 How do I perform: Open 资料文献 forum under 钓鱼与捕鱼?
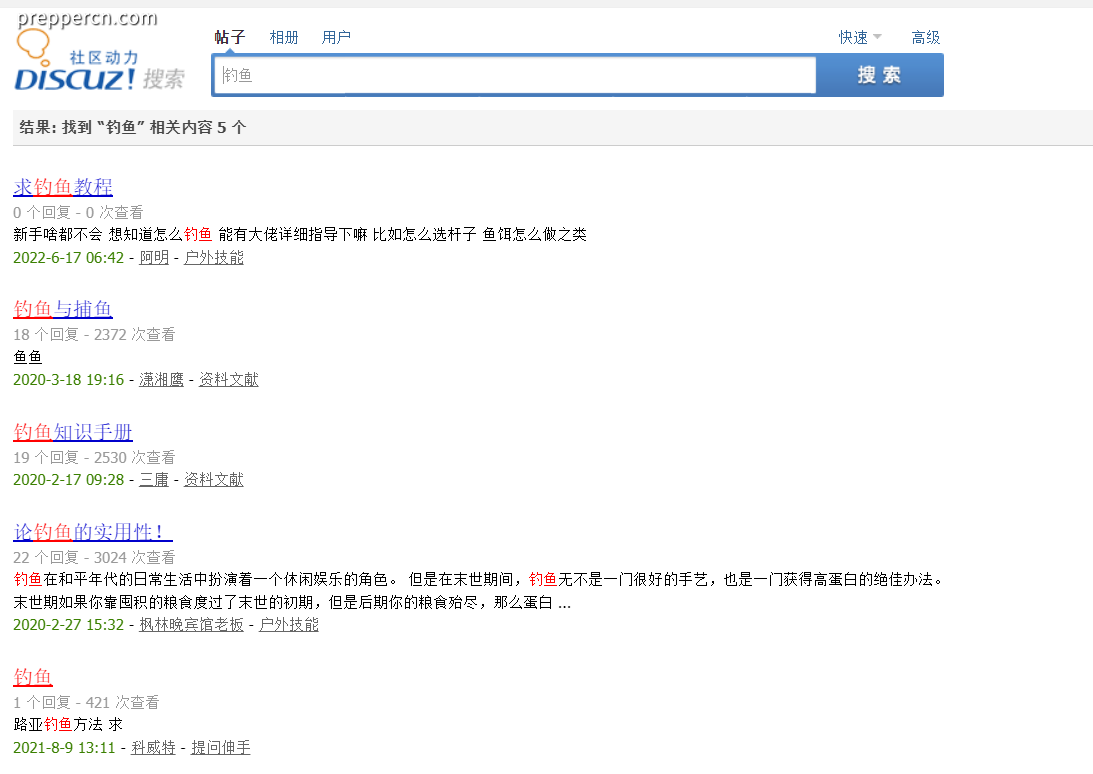229,379
